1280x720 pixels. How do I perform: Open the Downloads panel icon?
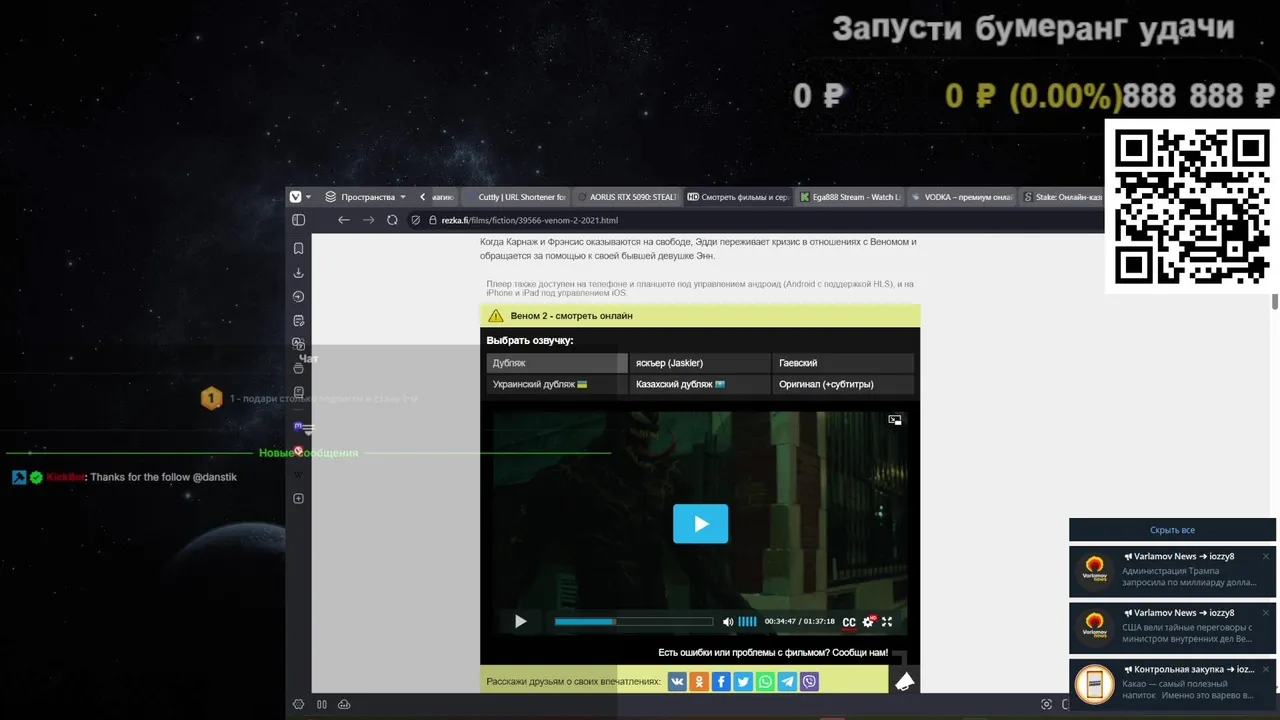click(x=298, y=273)
